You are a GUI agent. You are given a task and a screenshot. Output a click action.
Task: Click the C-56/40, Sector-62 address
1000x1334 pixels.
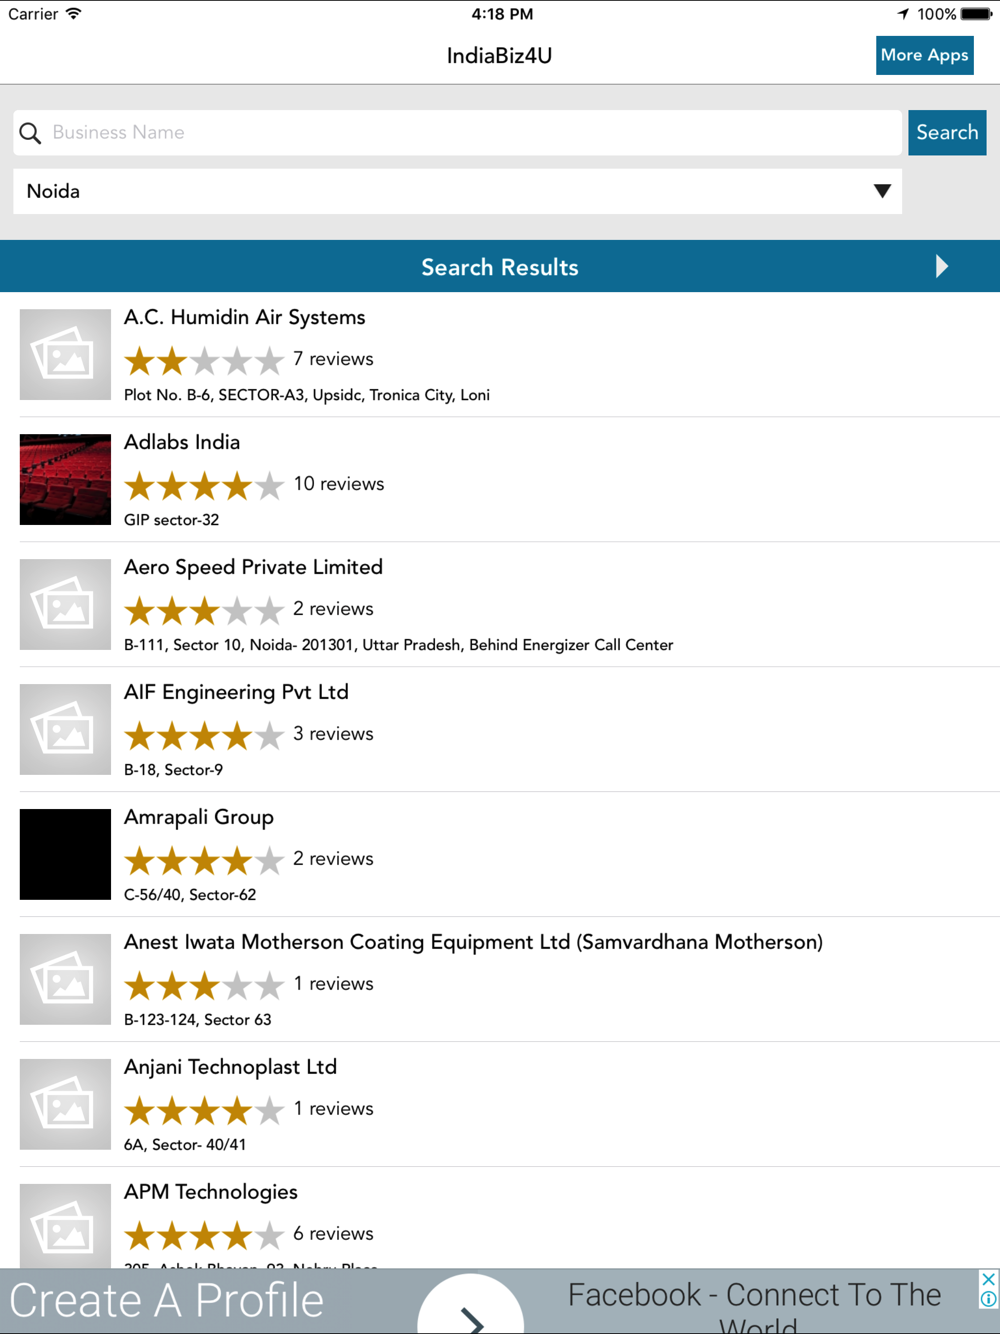190,895
